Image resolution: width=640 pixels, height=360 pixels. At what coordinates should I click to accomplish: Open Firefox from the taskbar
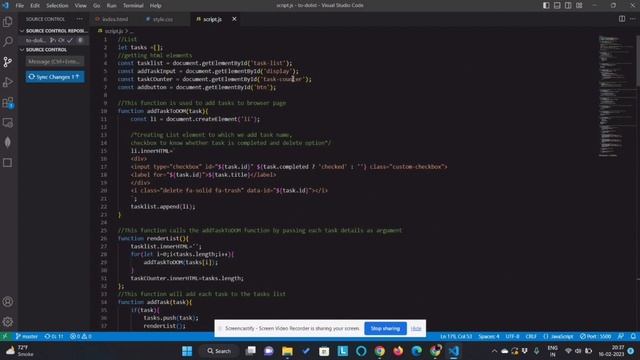398,351
